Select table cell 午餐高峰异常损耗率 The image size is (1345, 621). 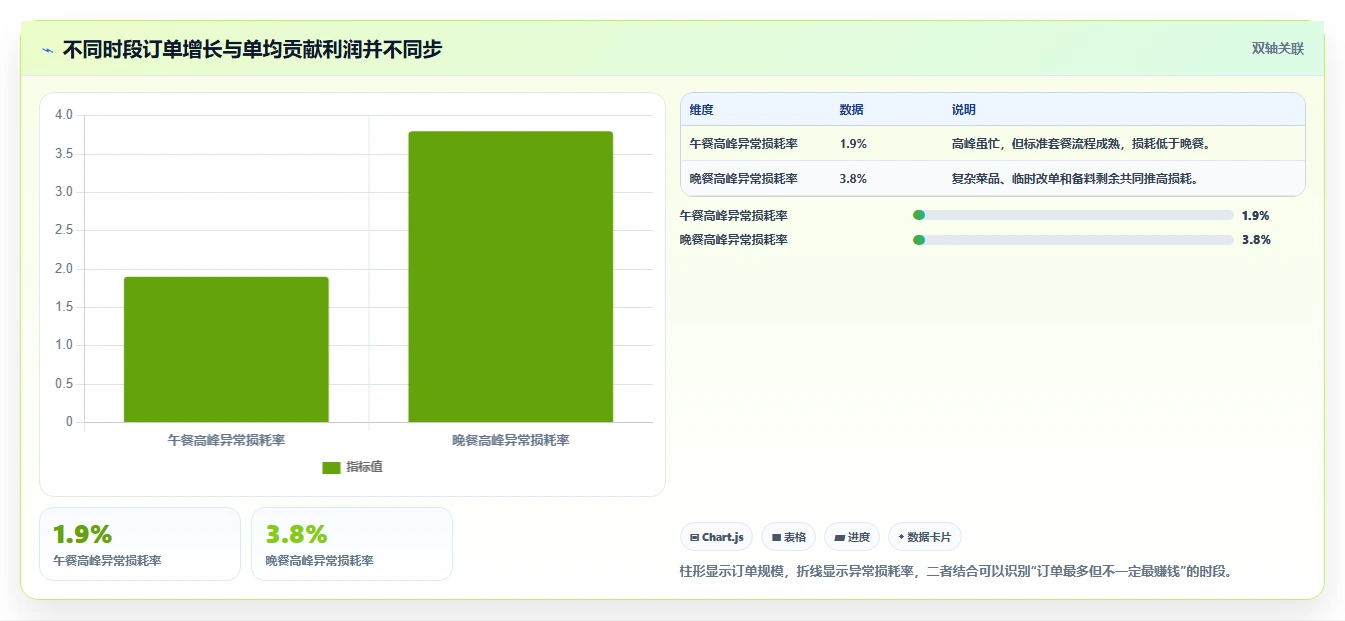tap(744, 144)
